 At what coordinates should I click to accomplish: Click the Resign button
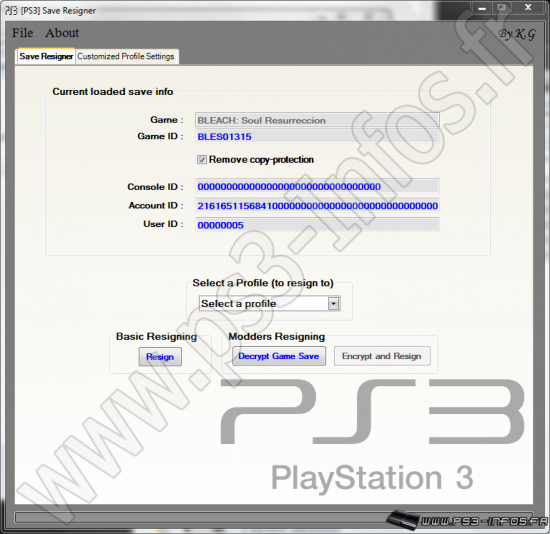(x=160, y=357)
